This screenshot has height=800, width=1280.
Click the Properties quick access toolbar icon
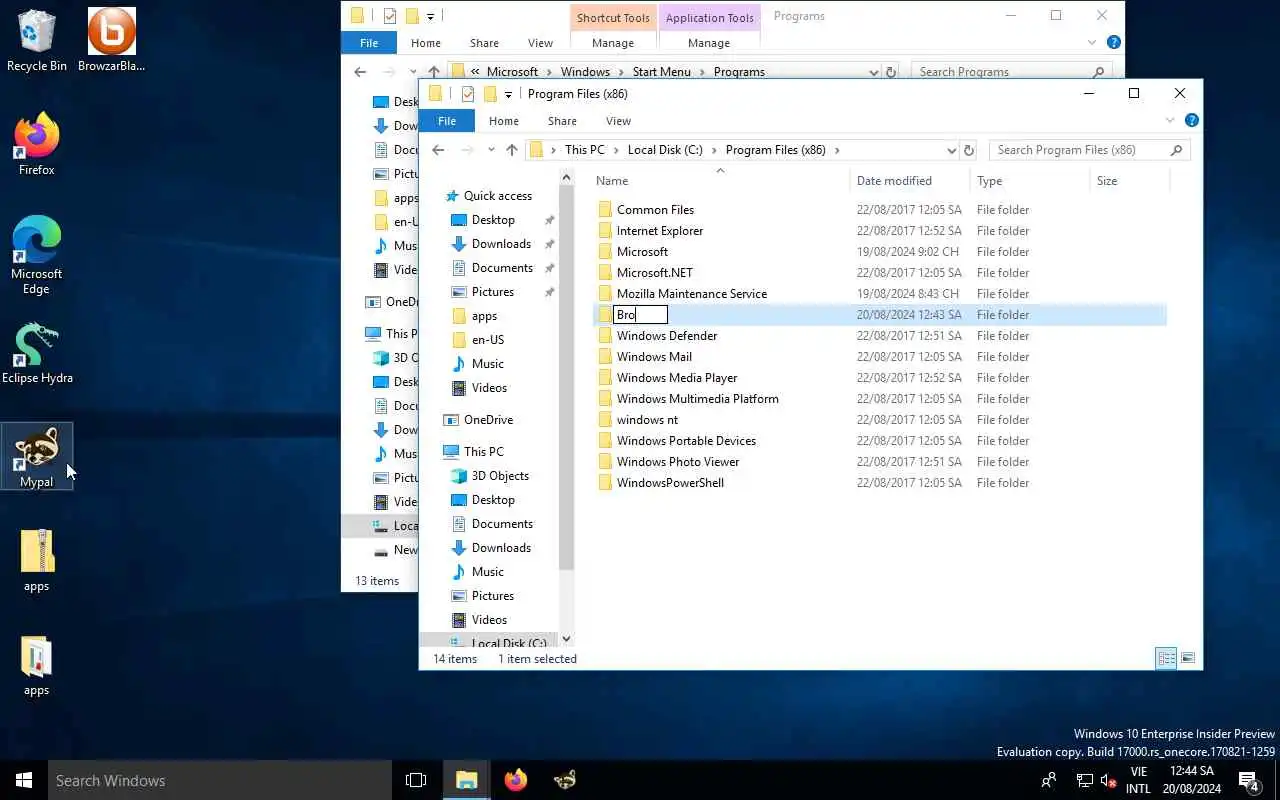(467, 93)
